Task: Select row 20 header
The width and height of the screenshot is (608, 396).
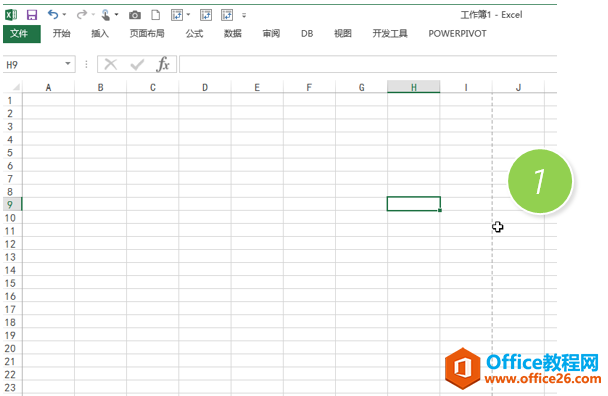Action: tap(11, 348)
